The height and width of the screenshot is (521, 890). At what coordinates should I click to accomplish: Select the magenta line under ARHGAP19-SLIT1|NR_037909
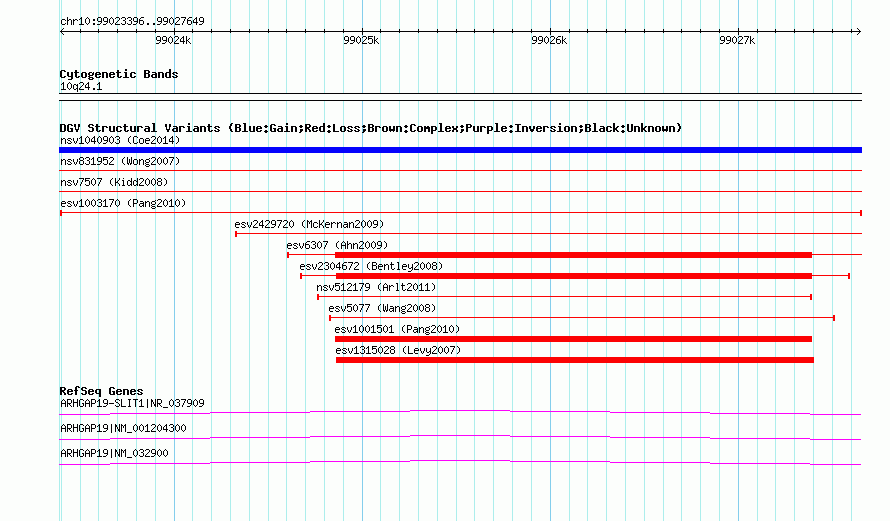[460, 412]
